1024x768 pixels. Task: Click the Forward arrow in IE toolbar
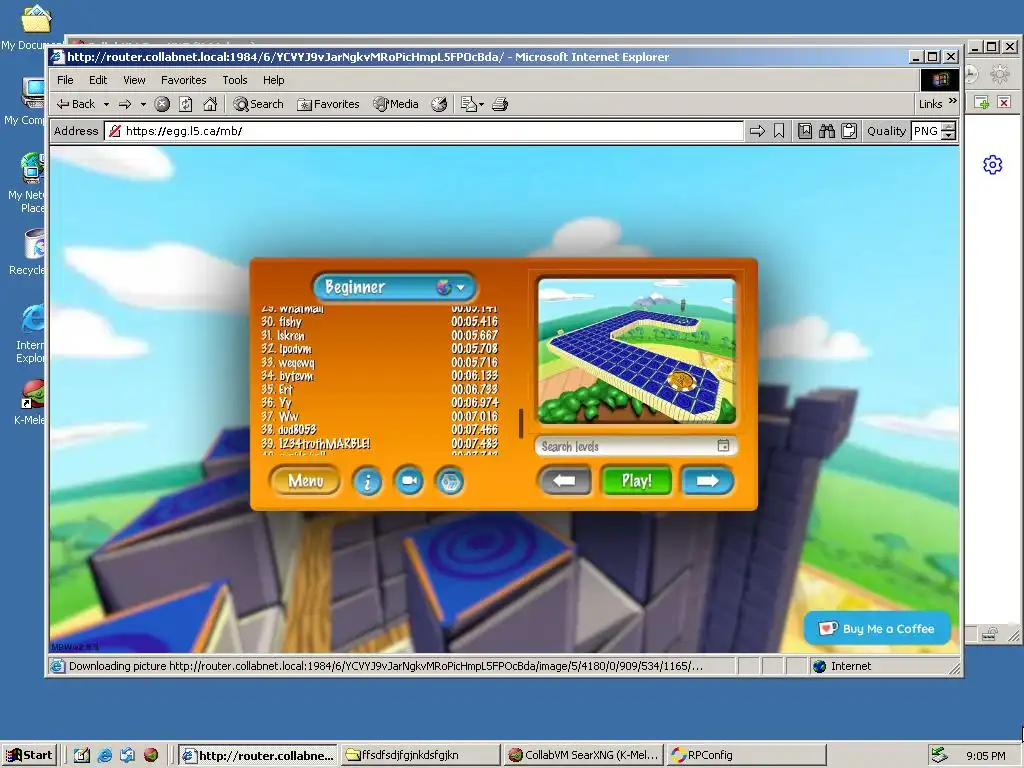pyautogui.click(x=125, y=104)
